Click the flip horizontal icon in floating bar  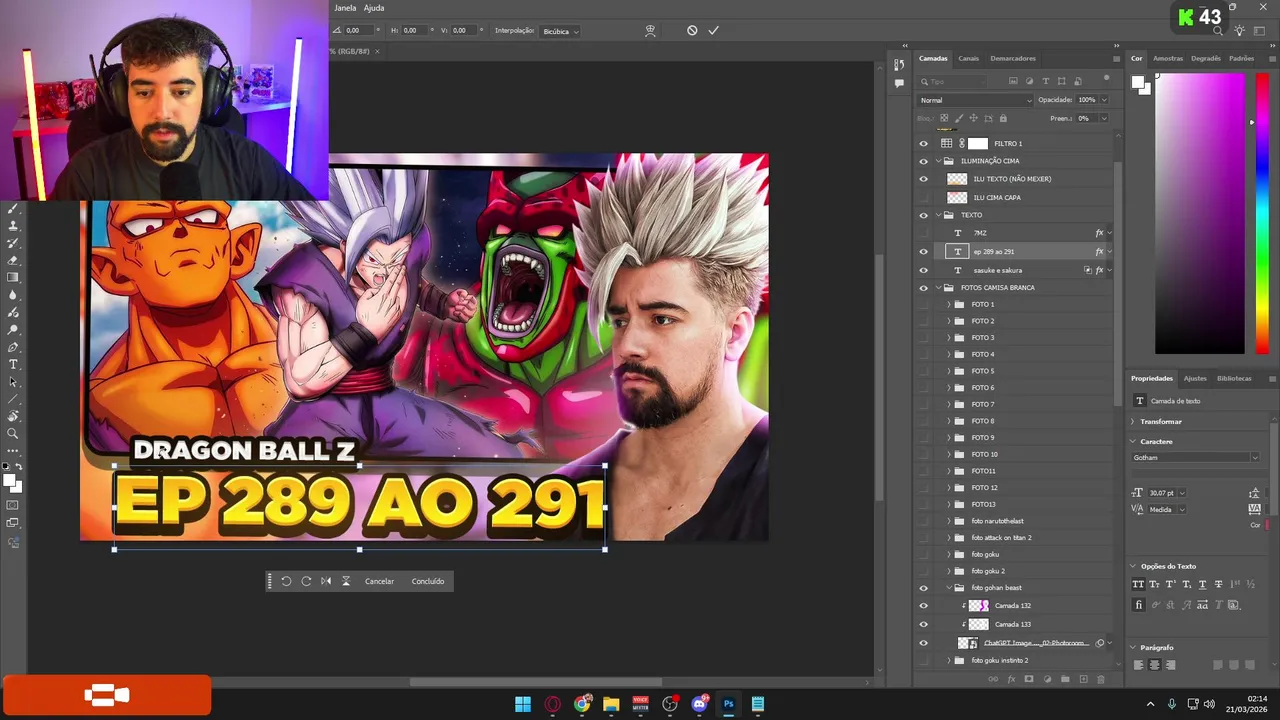click(326, 581)
